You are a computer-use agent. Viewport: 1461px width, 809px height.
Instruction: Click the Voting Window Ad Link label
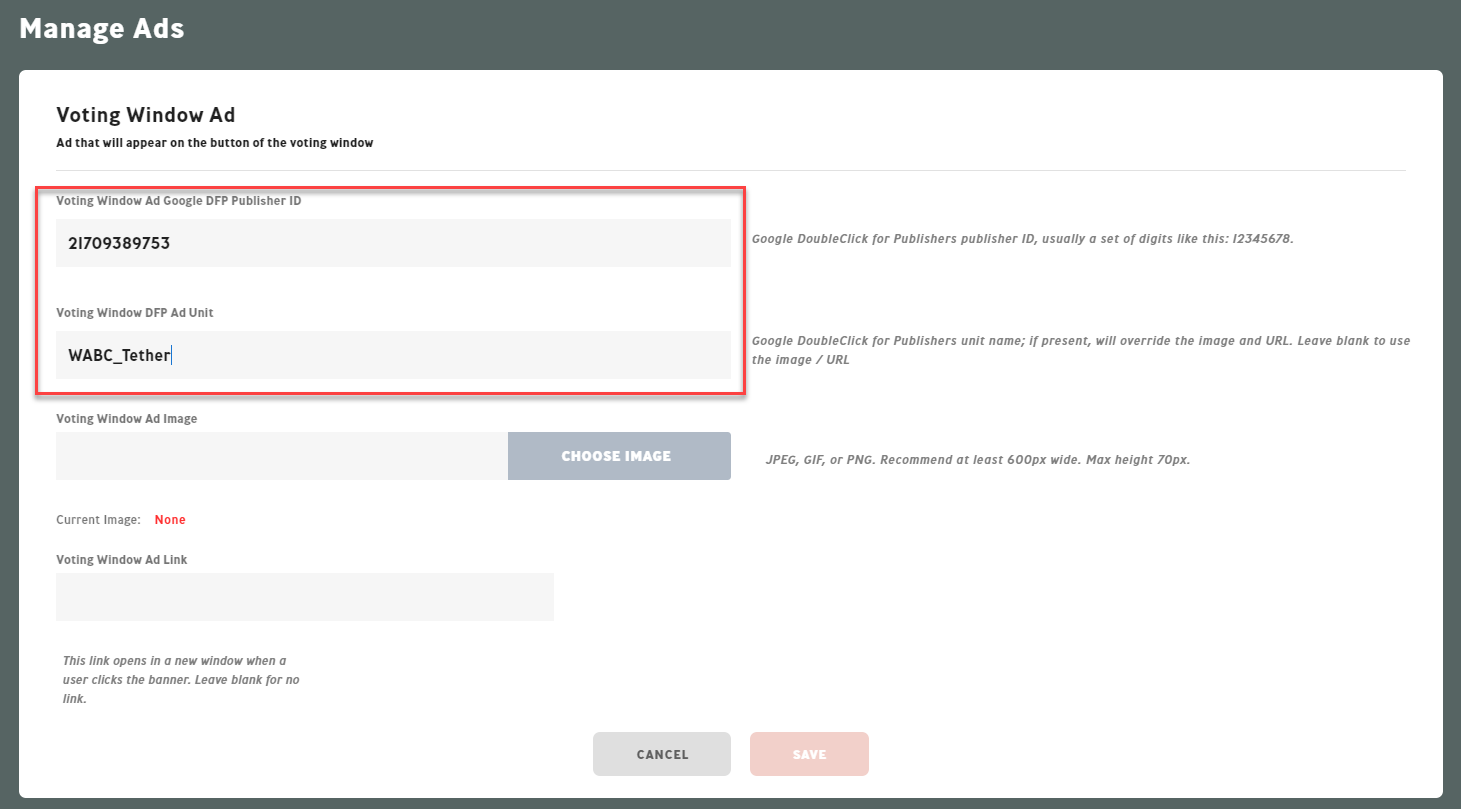click(121, 559)
